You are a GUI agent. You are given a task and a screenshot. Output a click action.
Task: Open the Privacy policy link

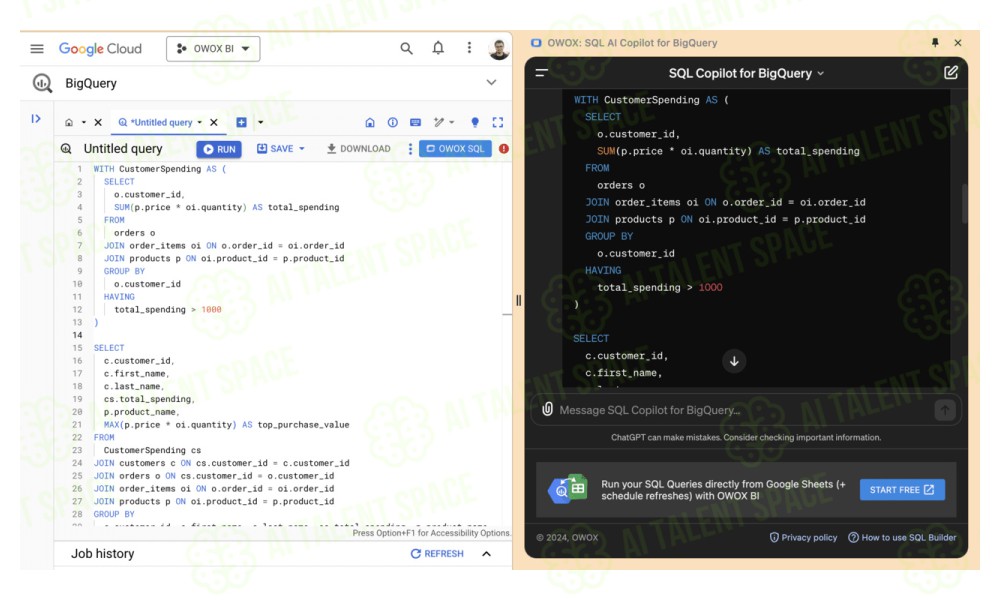pyautogui.click(x=804, y=538)
